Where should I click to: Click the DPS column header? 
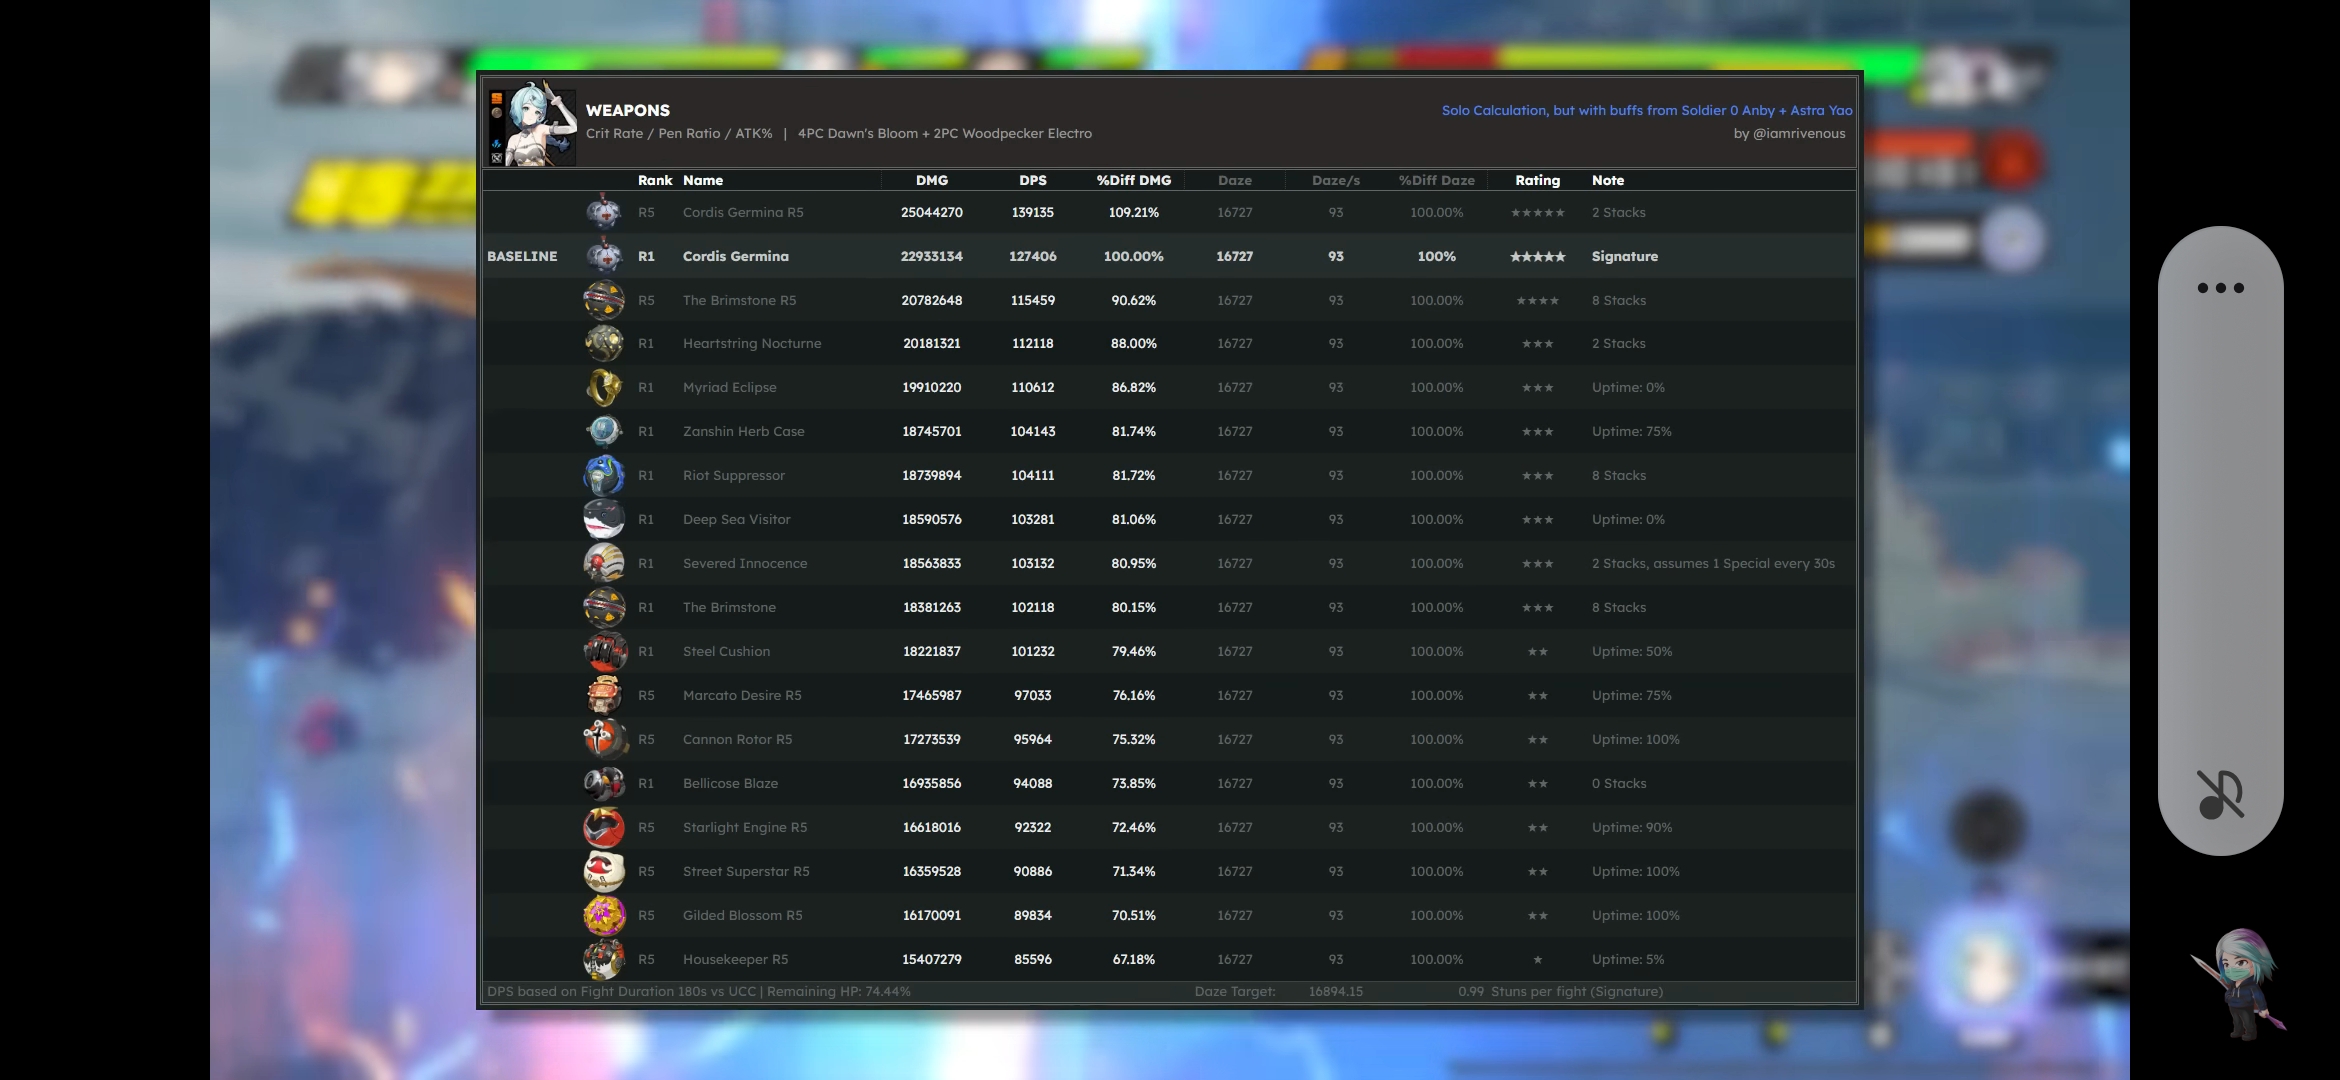[x=1032, y=180]
